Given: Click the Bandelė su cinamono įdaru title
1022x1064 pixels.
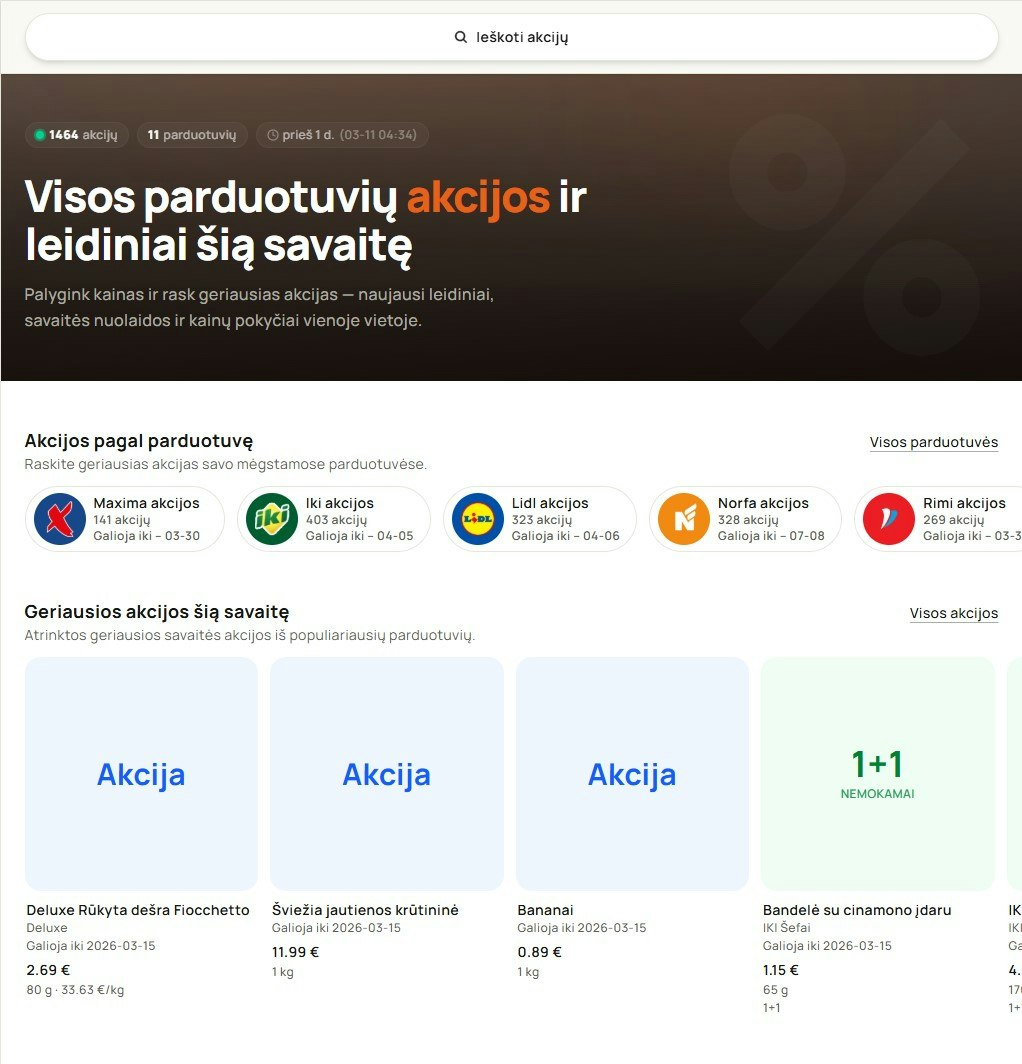Looking at the screenshot, I should pos(856,910).
